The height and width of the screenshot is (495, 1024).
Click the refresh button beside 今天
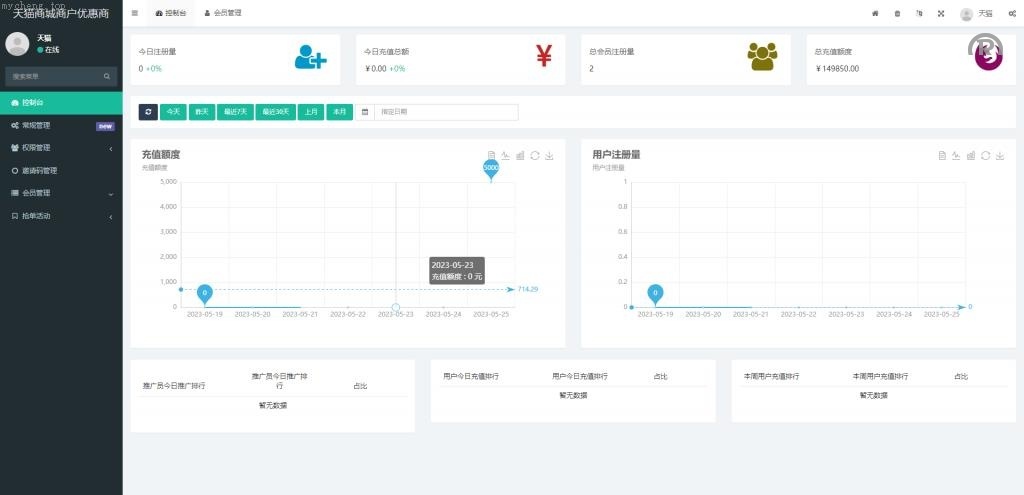(148, 112)
